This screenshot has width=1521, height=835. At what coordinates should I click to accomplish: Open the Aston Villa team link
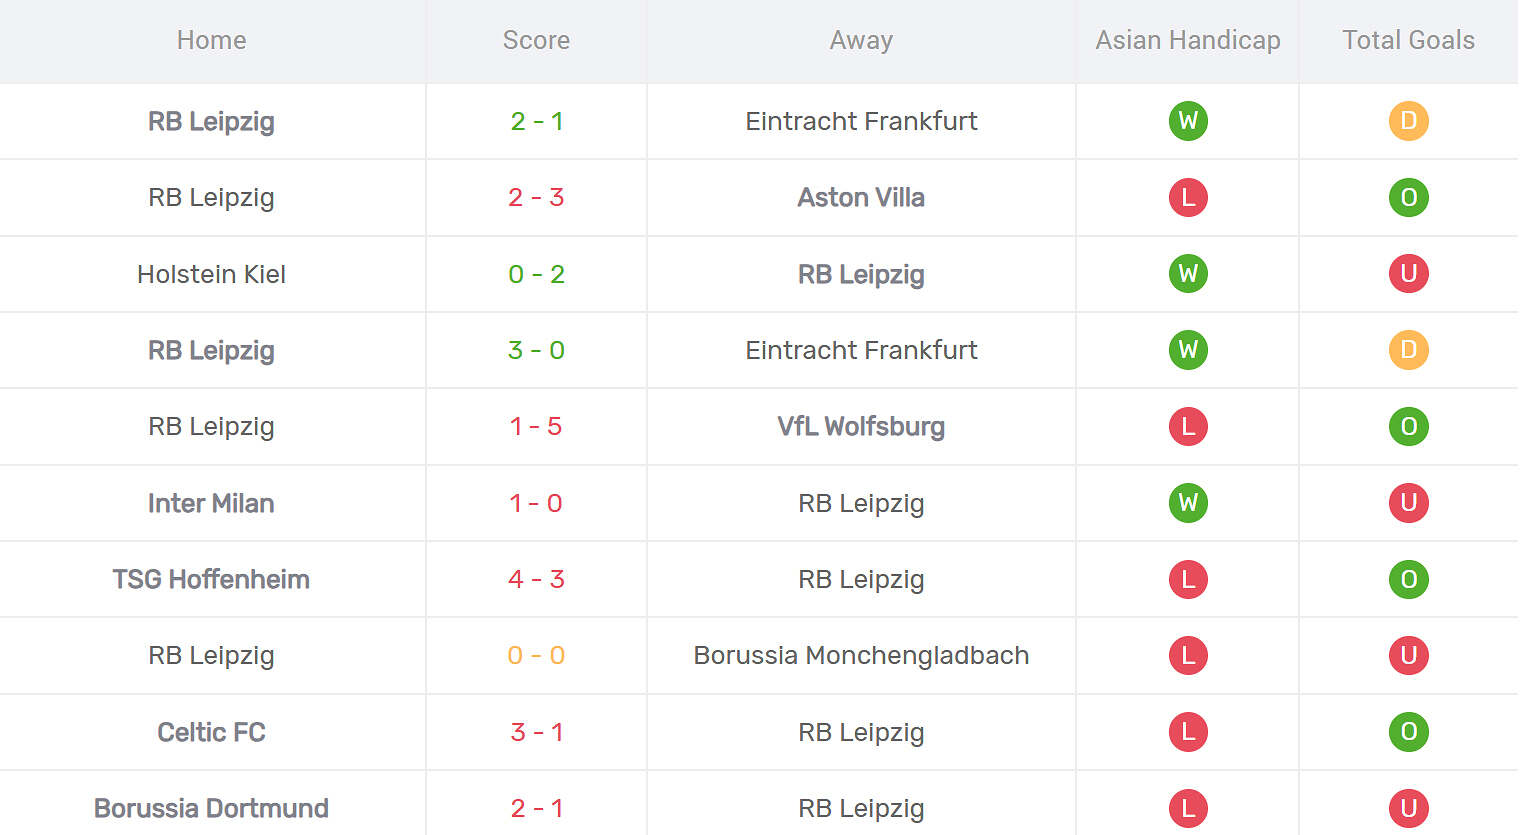[861, 197]
